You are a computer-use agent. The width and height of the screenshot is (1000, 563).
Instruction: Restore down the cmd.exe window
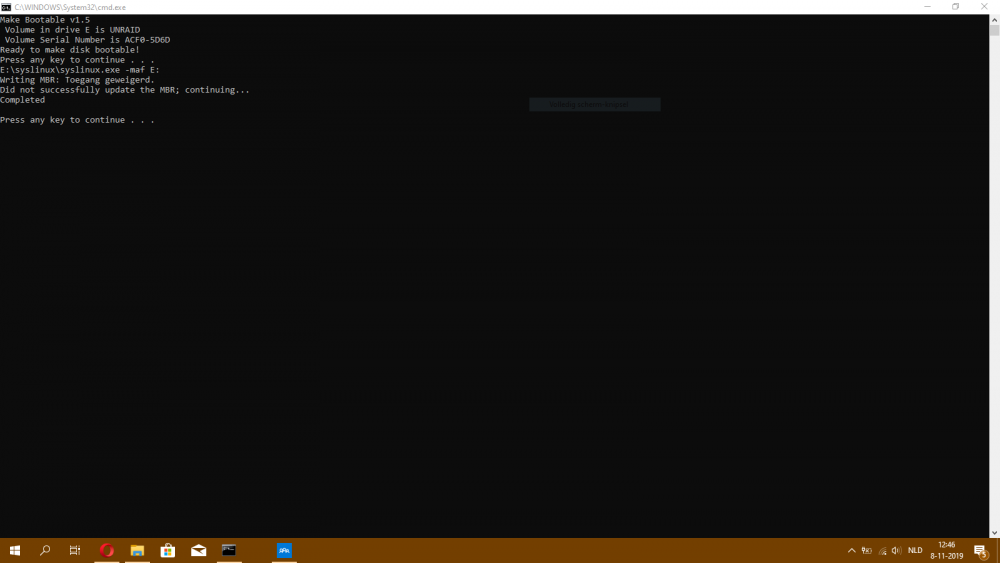point(955,7)
